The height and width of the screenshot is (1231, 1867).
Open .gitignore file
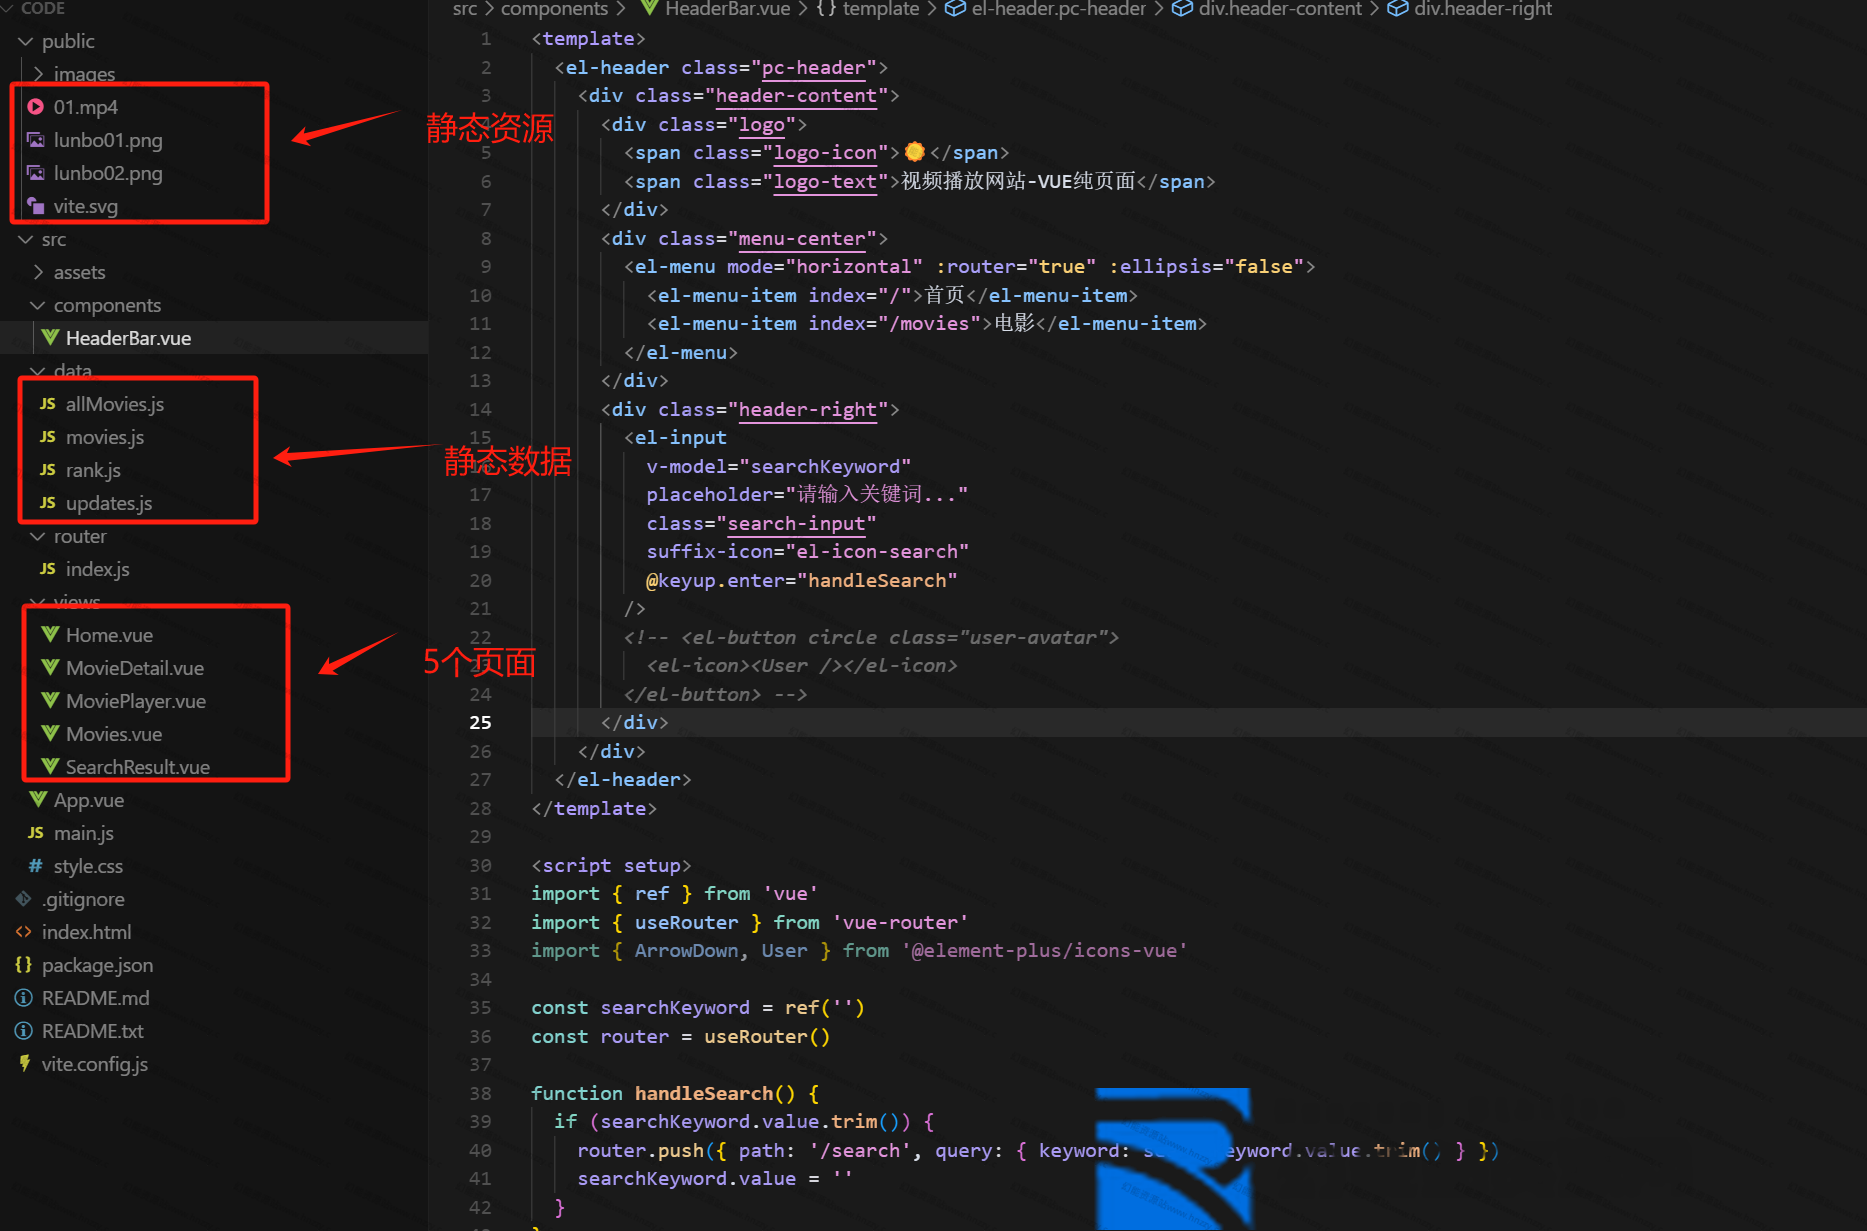click(x=83, y=899)
